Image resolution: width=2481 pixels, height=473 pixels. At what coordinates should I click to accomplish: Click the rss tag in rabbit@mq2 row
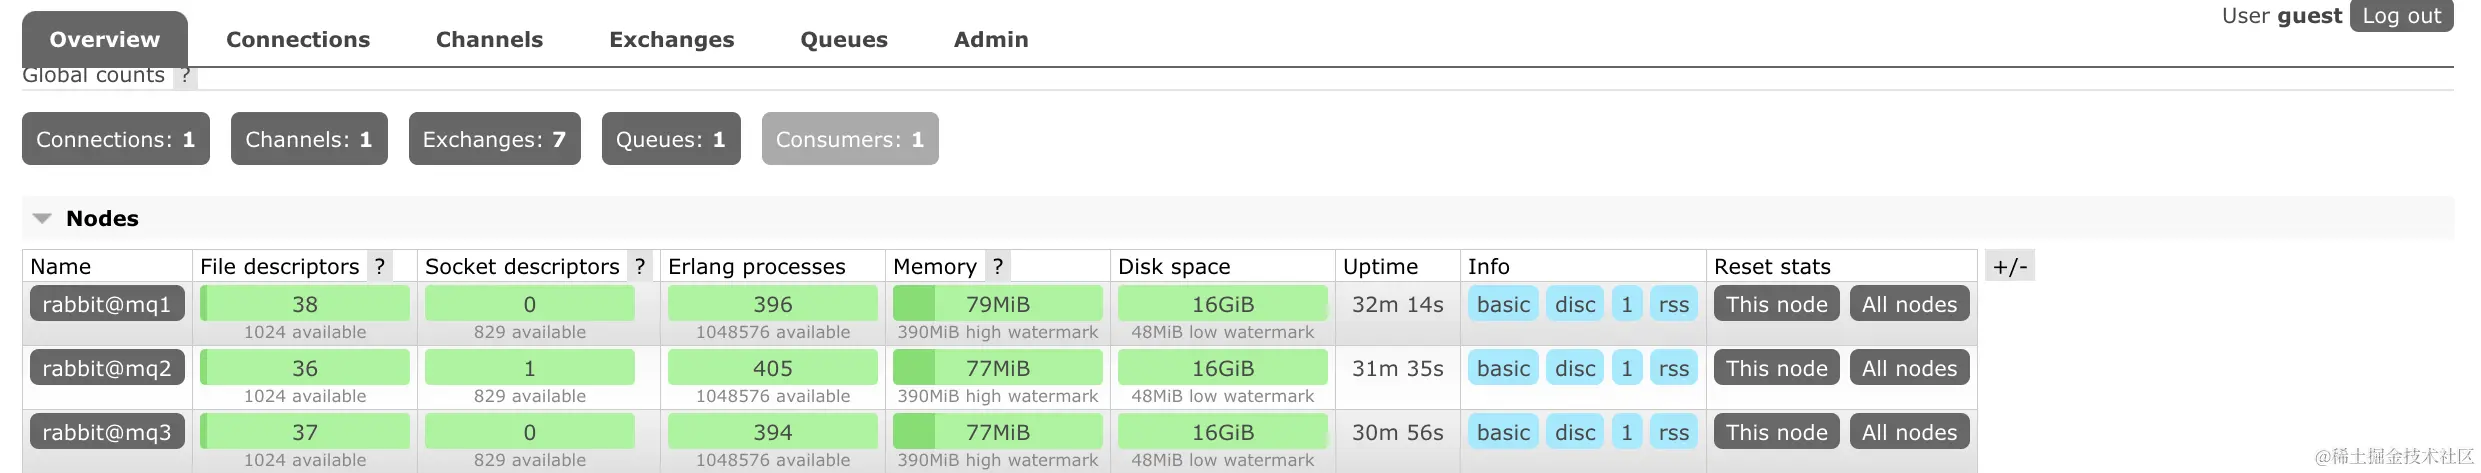coord(1674,368)
